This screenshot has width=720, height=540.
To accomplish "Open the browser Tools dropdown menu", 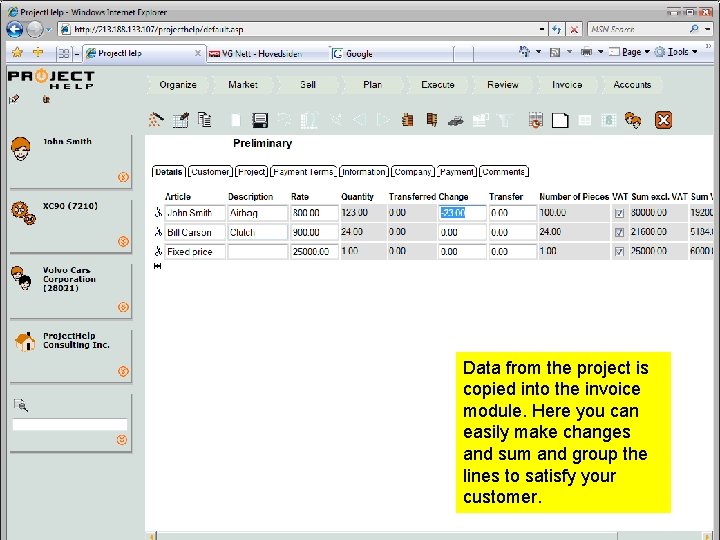I will tap(677, 52).
